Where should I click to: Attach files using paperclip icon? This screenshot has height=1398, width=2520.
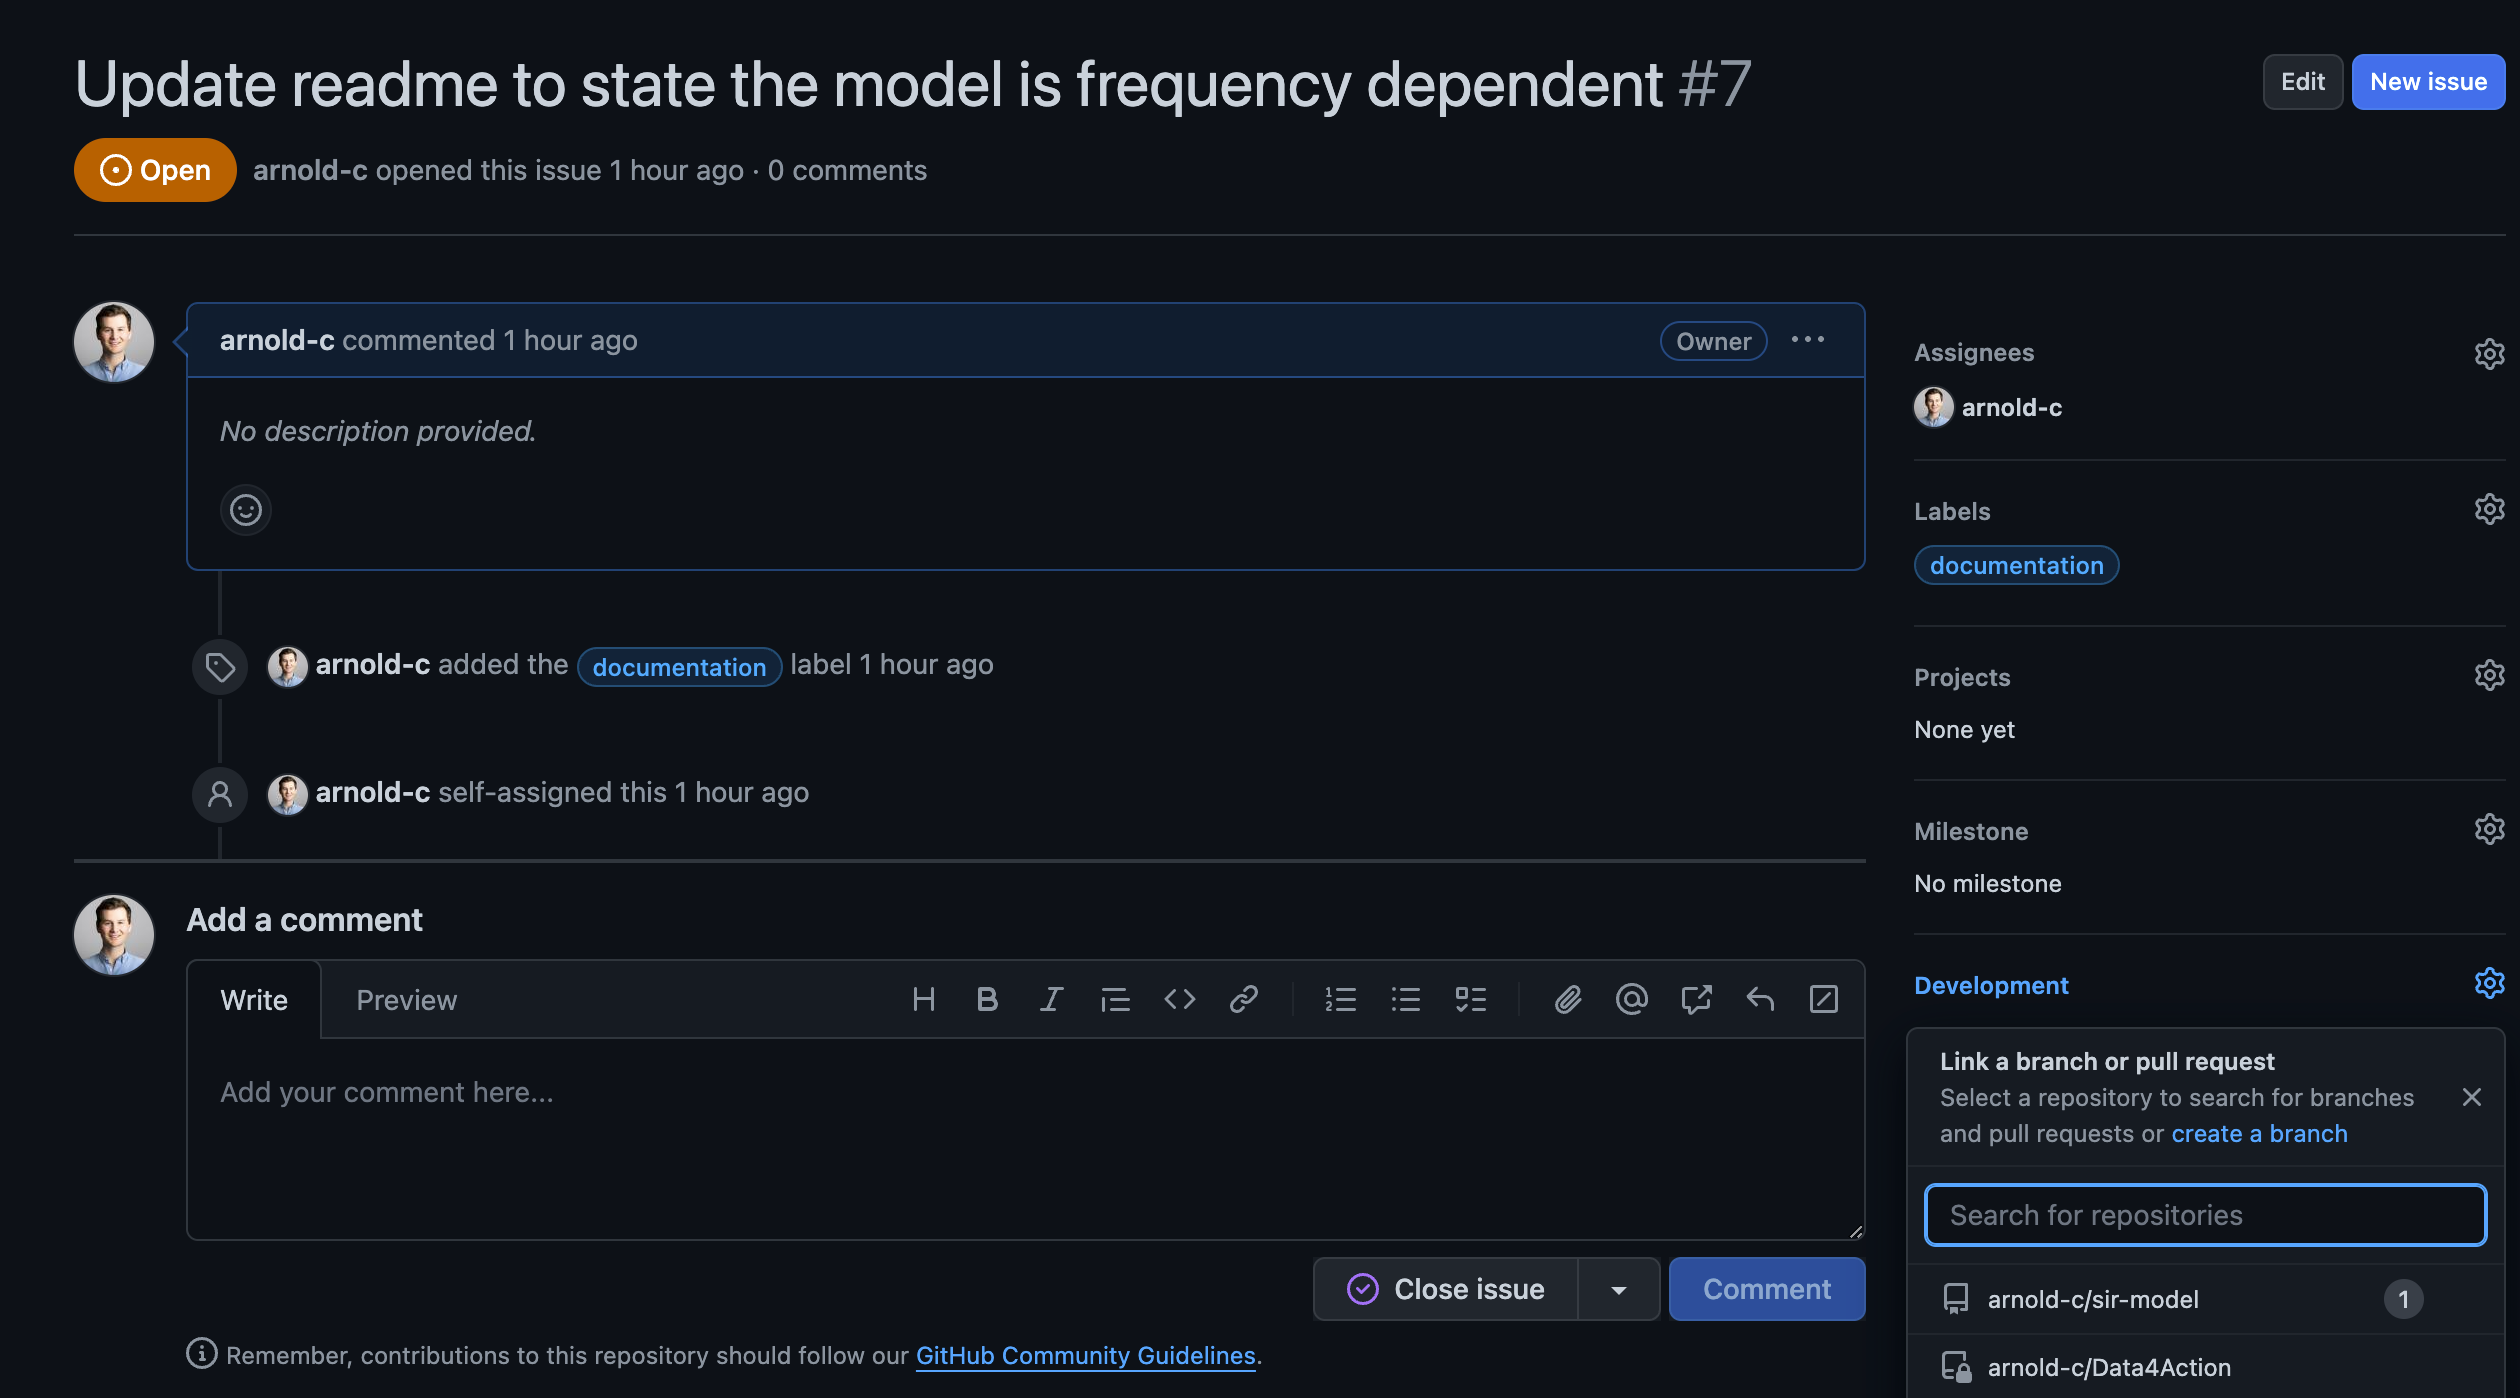[x=1567, y=999]
